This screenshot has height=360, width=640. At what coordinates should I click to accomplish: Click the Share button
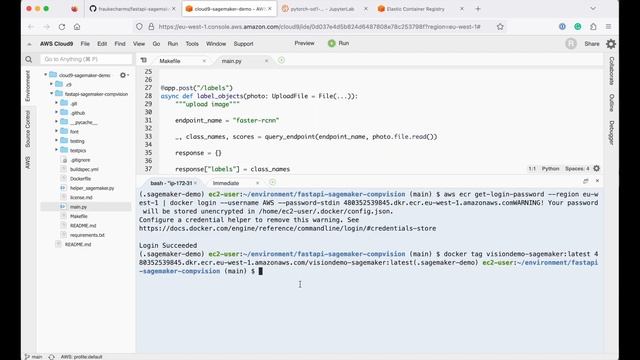(592, 44)
